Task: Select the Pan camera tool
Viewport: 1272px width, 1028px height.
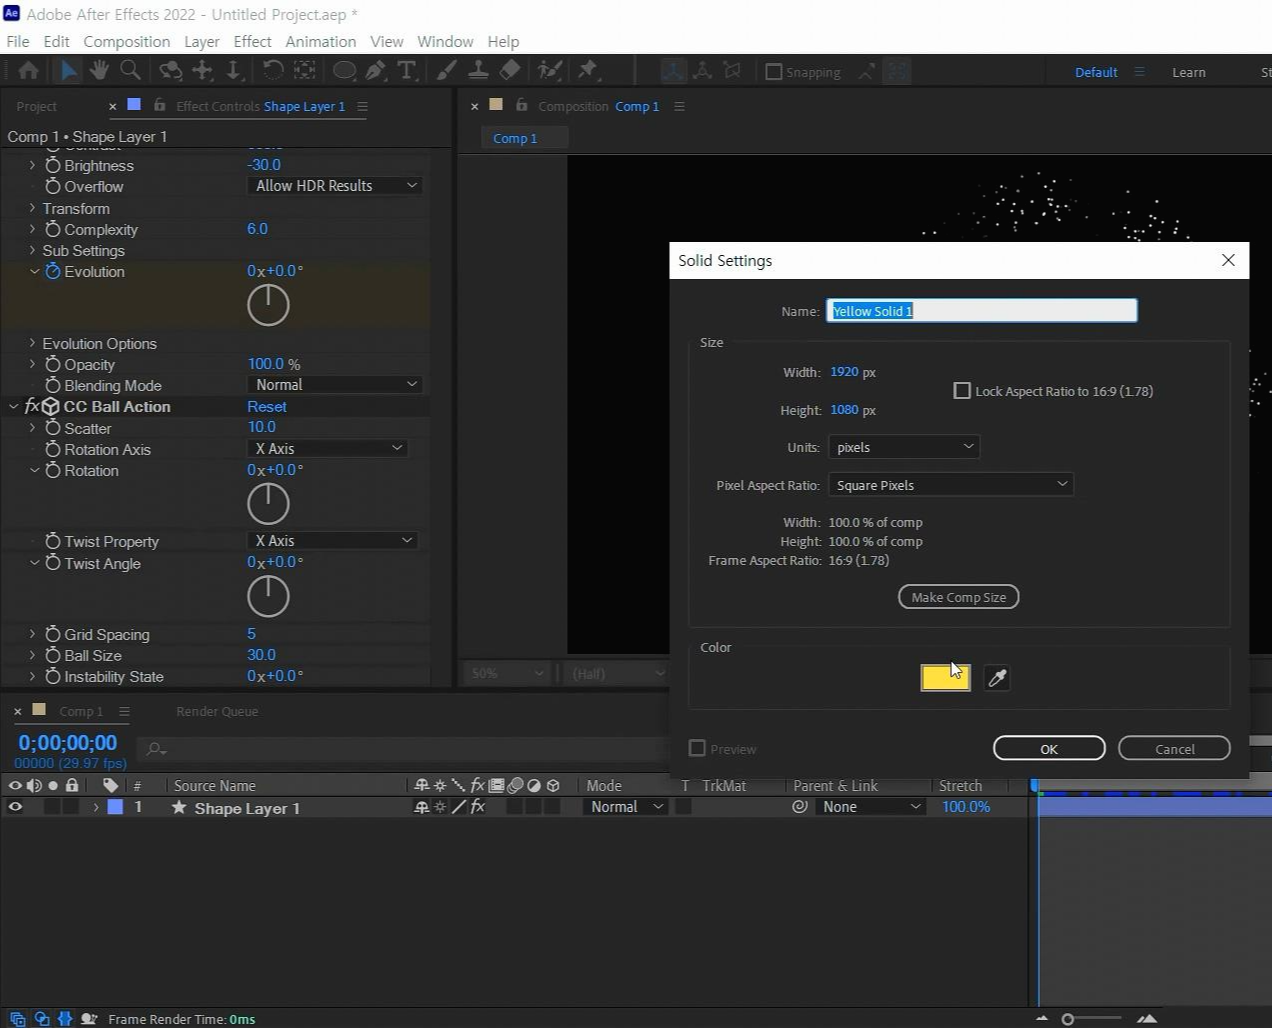Action: coord(203,70)
